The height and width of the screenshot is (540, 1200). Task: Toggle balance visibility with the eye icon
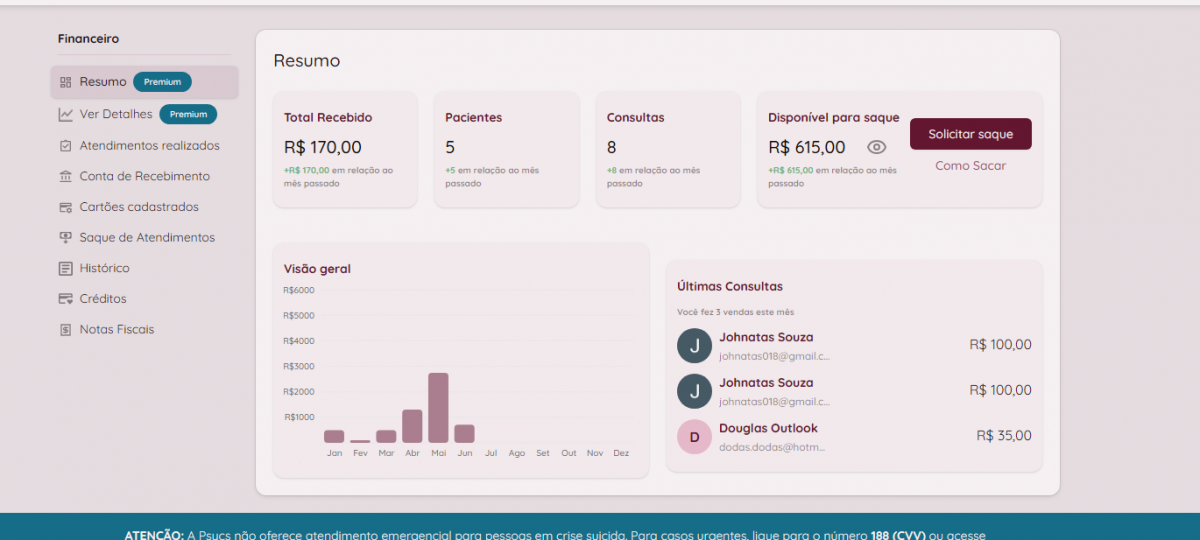(x=876, y=147)
